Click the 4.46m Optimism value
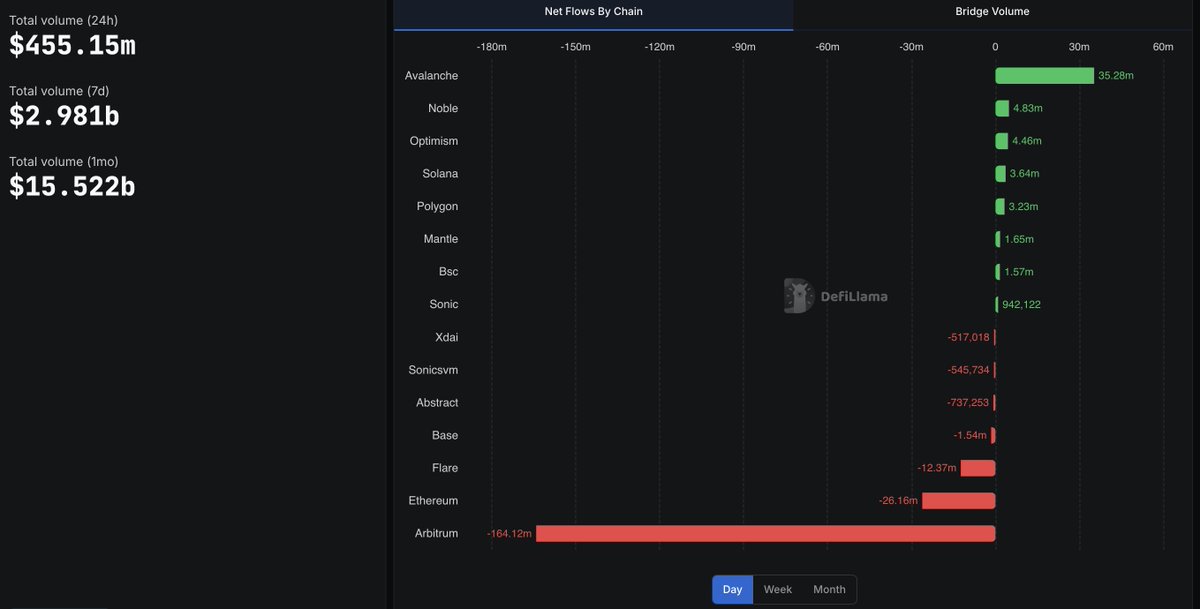 (x=1027, y=141)
